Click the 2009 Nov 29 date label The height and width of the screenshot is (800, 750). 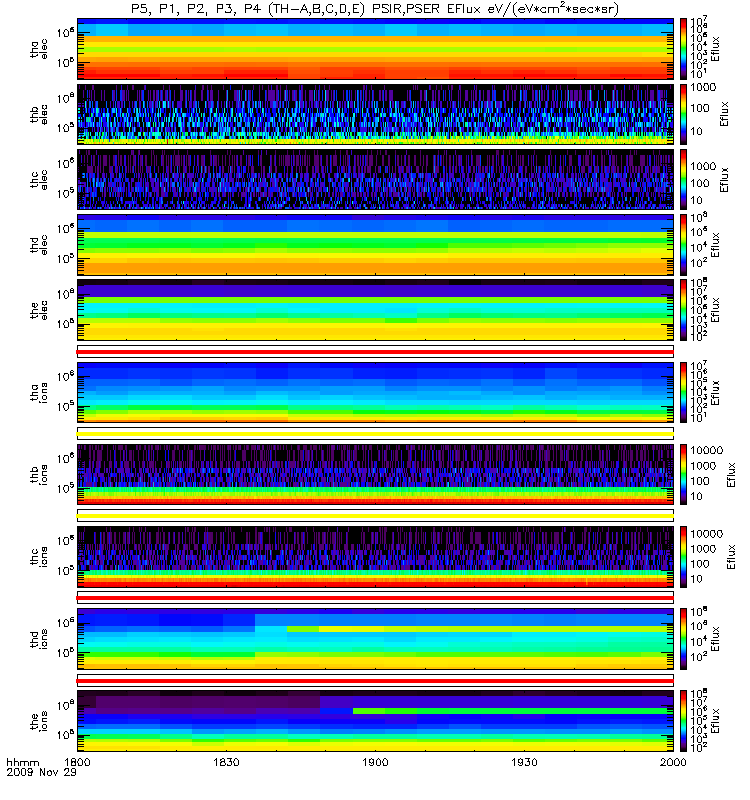click(x=41, y=772)
